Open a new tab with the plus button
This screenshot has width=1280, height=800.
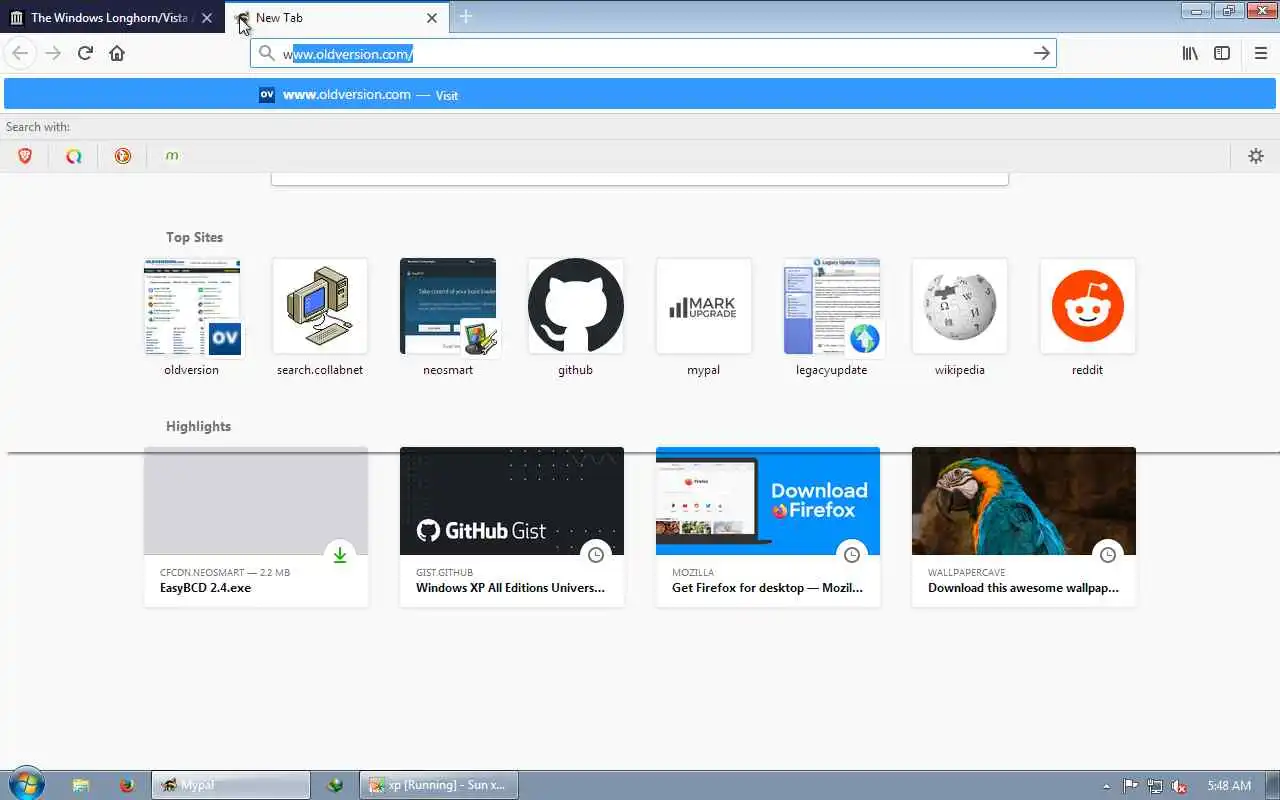tap(466, 17)
